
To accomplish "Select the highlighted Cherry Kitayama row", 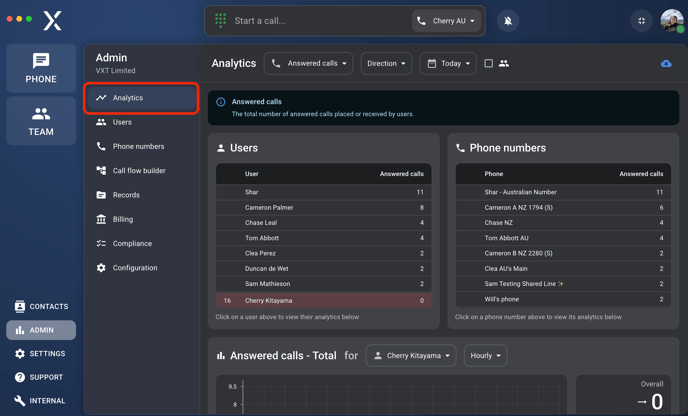I will (x=323, y=301).
